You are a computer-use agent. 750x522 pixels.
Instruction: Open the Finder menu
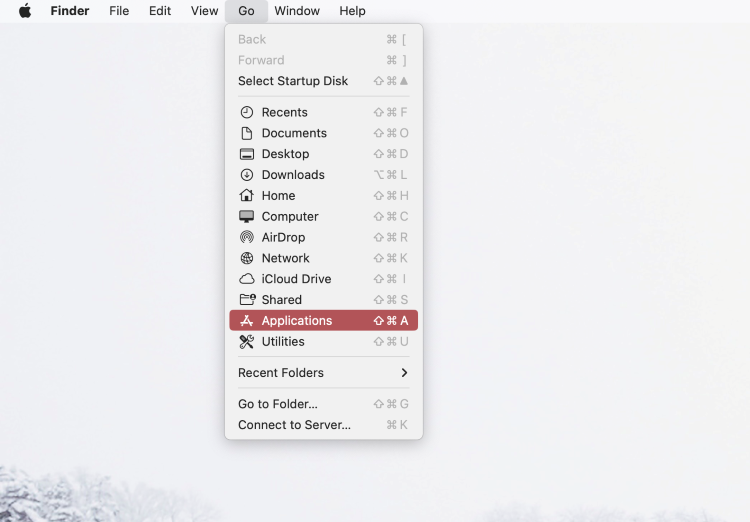[x=70, y=11]
